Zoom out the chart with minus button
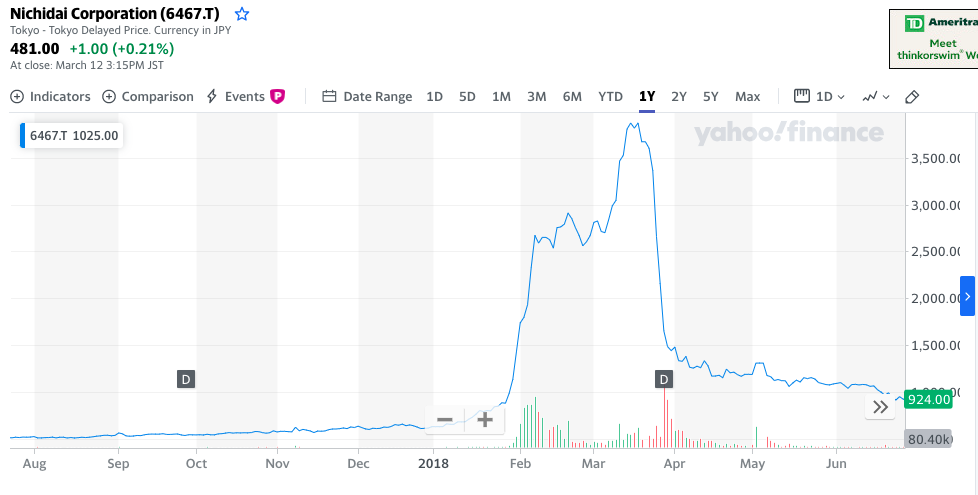The width and height of the screenshot is (978, 495). 445,420
